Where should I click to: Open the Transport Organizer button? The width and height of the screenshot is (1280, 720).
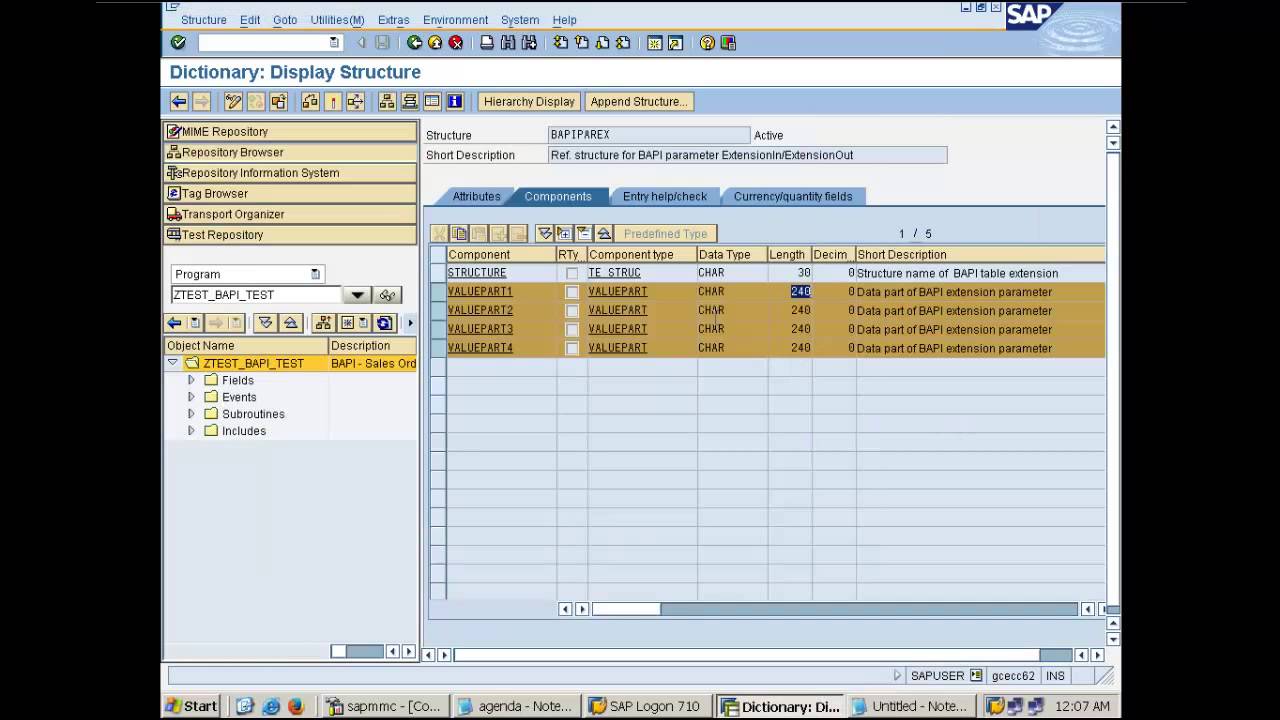[x=290, y=214]
